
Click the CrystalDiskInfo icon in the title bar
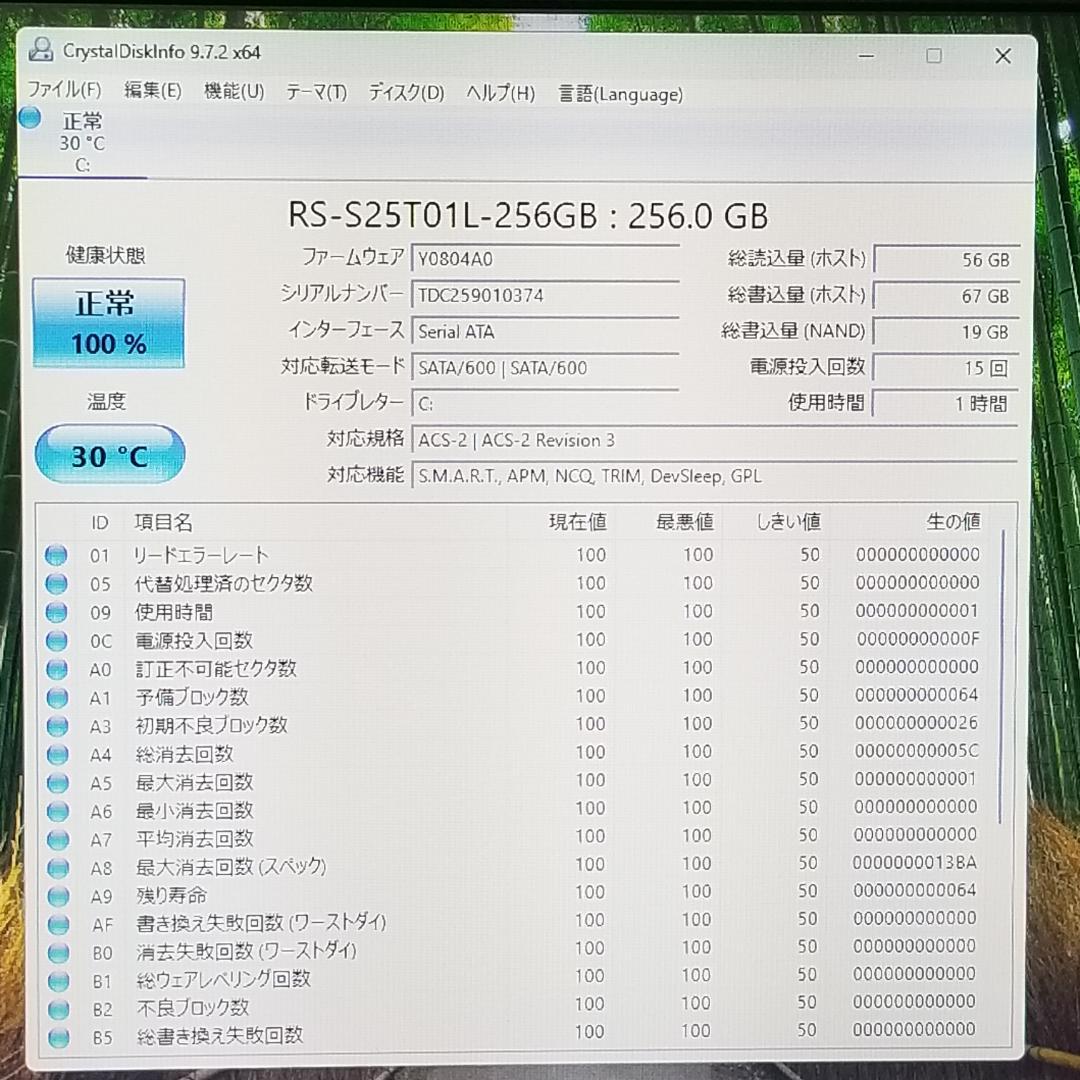point(40,51)
